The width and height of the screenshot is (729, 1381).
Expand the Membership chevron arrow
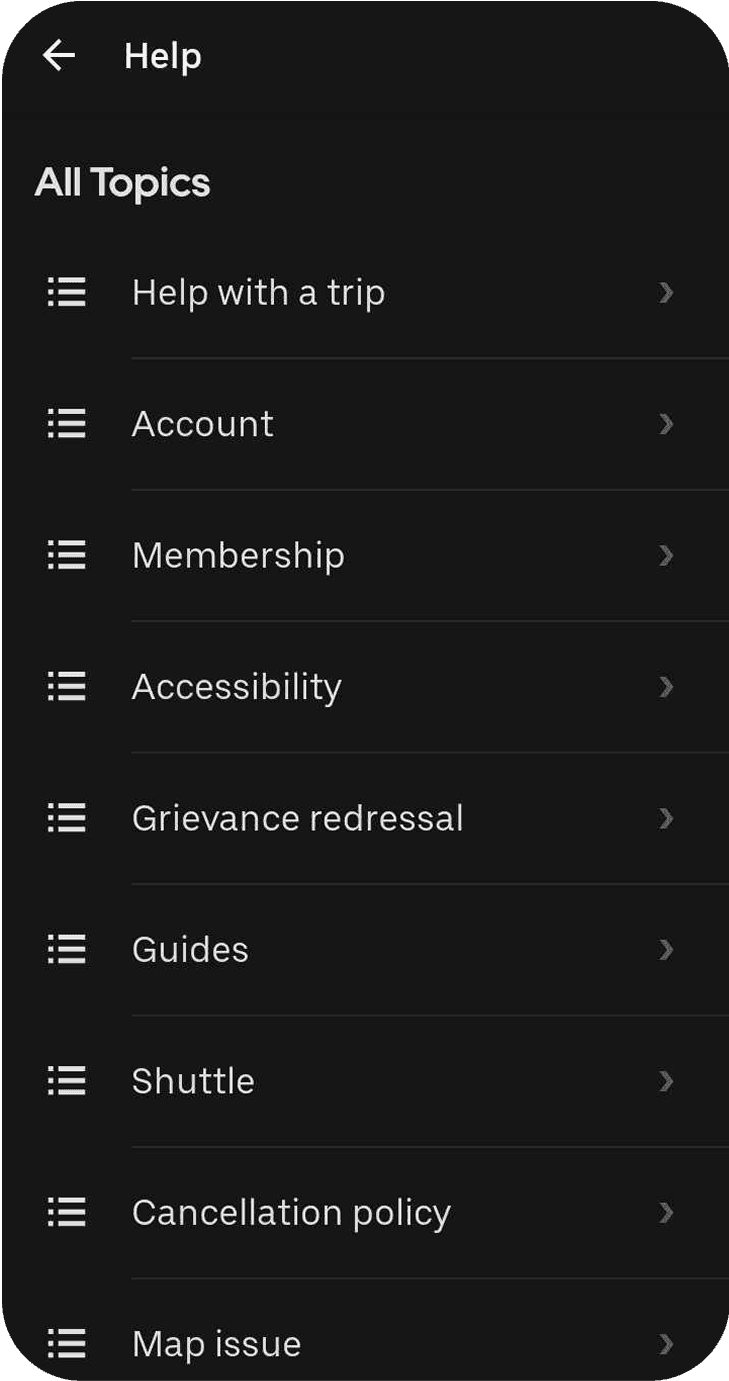pos(666,555)
